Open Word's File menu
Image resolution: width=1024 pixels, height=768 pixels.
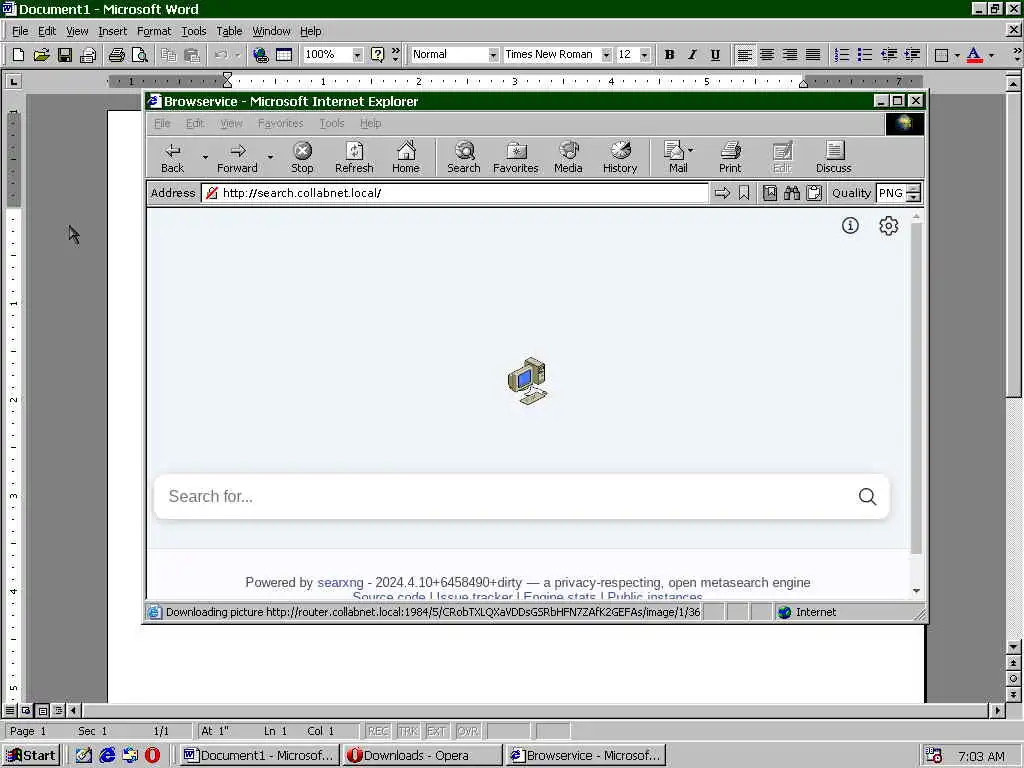[x=20, y=31]
